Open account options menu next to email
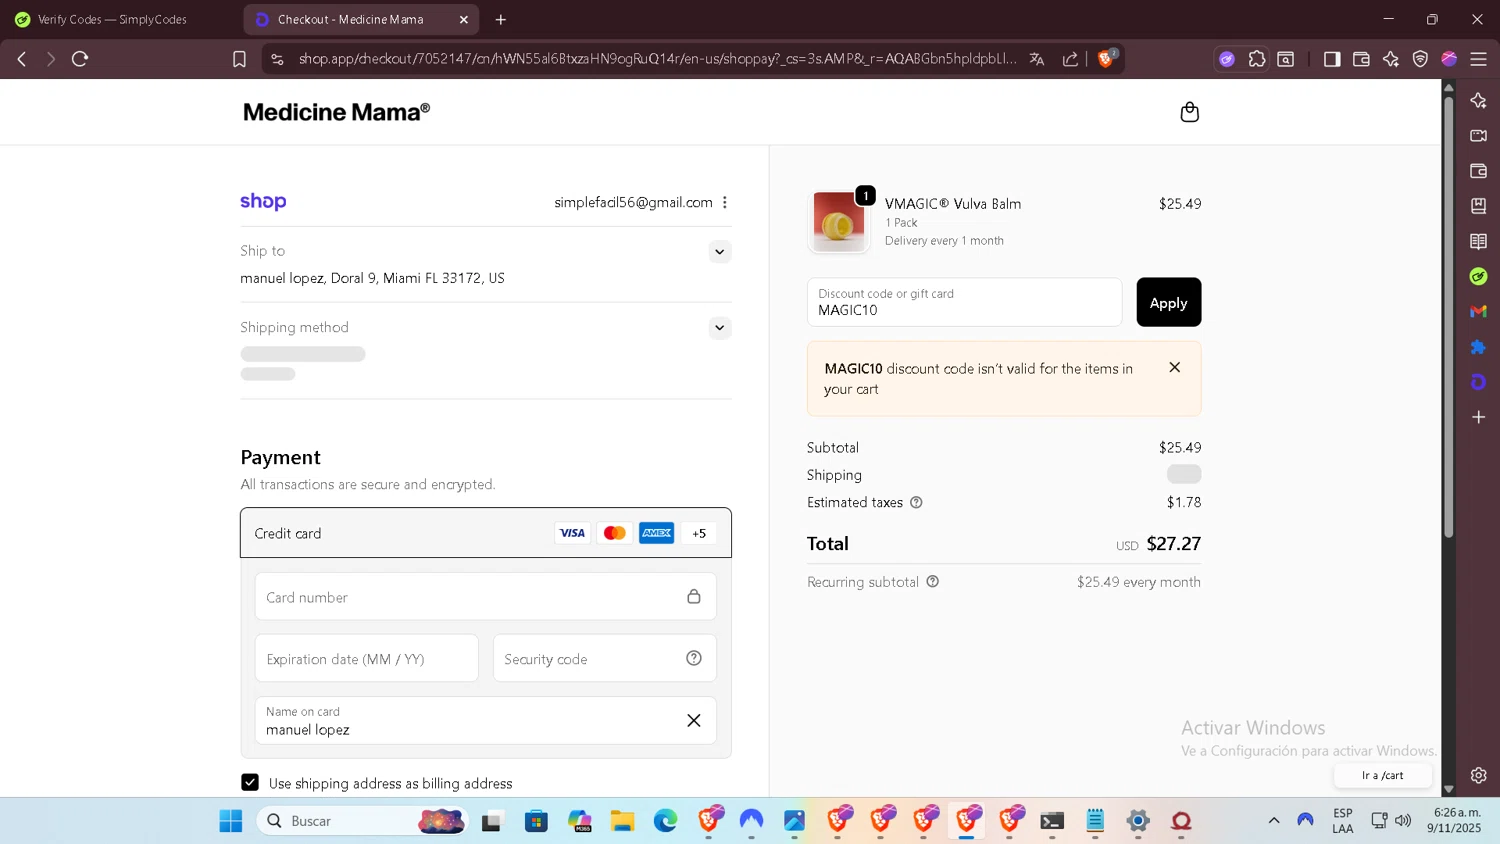Image resolution: width=1500 pixels, height=844 pixels. pyautogui.click(x=725, y=202)
